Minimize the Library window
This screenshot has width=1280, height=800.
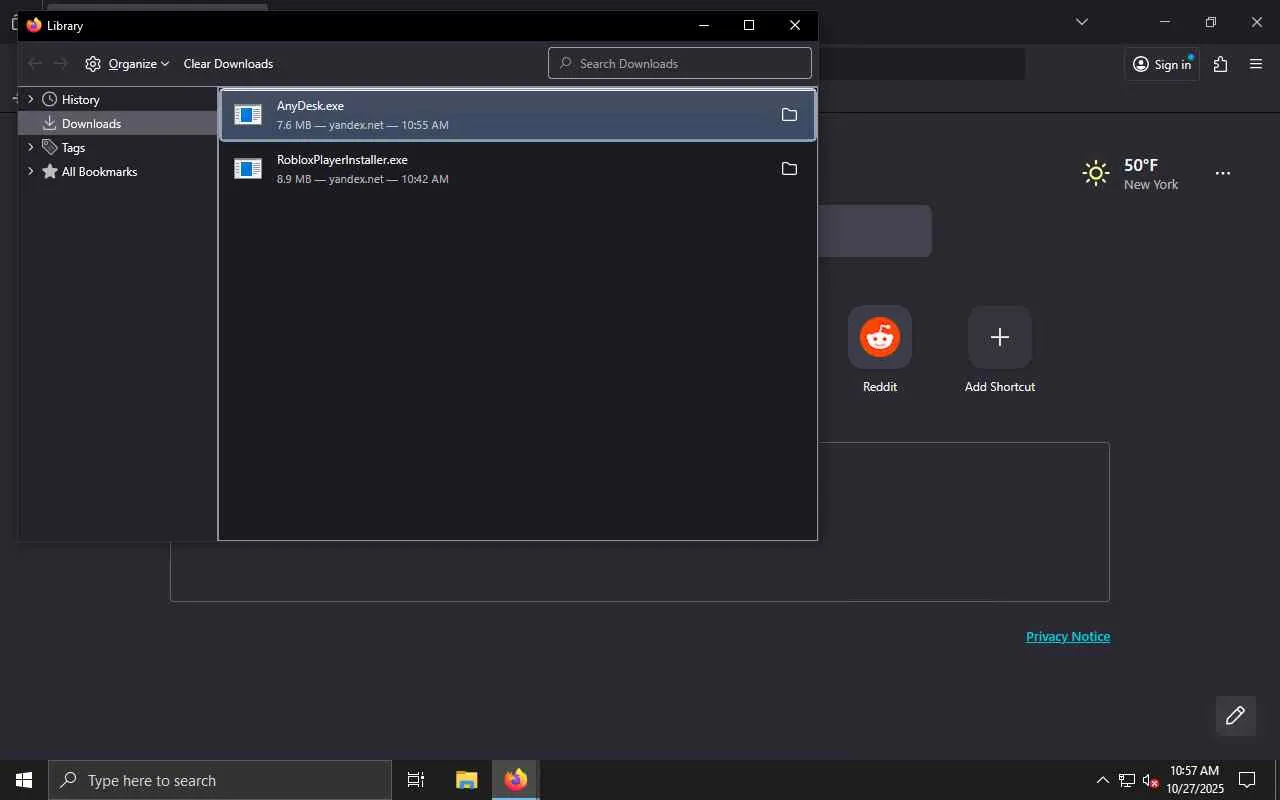(x=704, y=25)
